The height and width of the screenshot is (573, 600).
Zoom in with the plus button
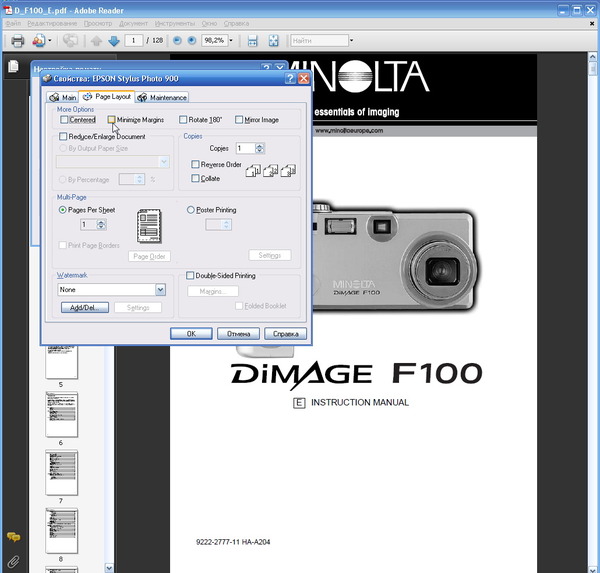click(192, 40)
